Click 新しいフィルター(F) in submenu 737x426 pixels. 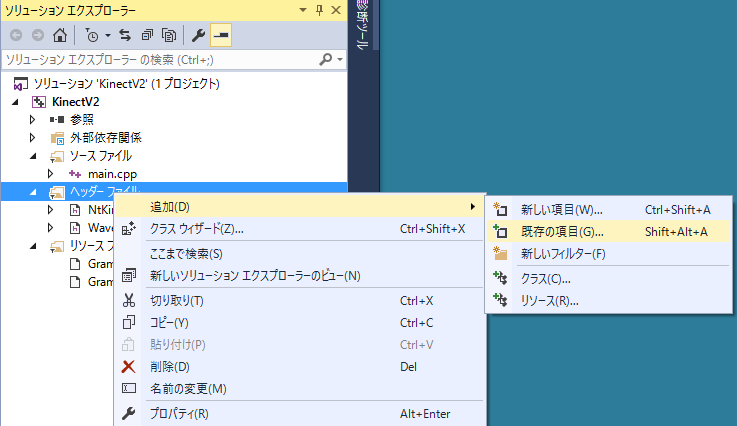click(563, 253)
